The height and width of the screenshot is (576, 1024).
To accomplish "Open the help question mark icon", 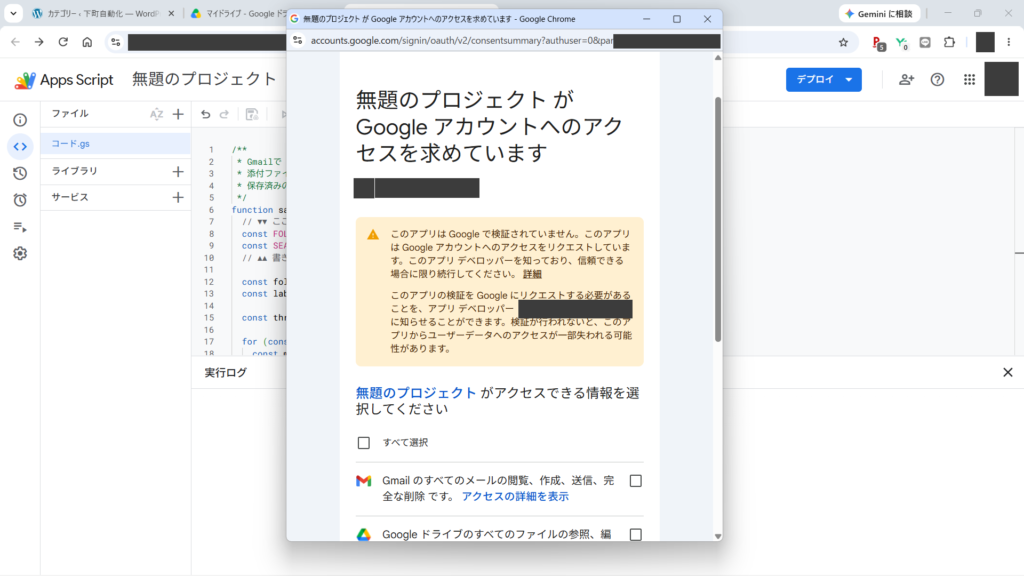I will [x=937, y=80].
